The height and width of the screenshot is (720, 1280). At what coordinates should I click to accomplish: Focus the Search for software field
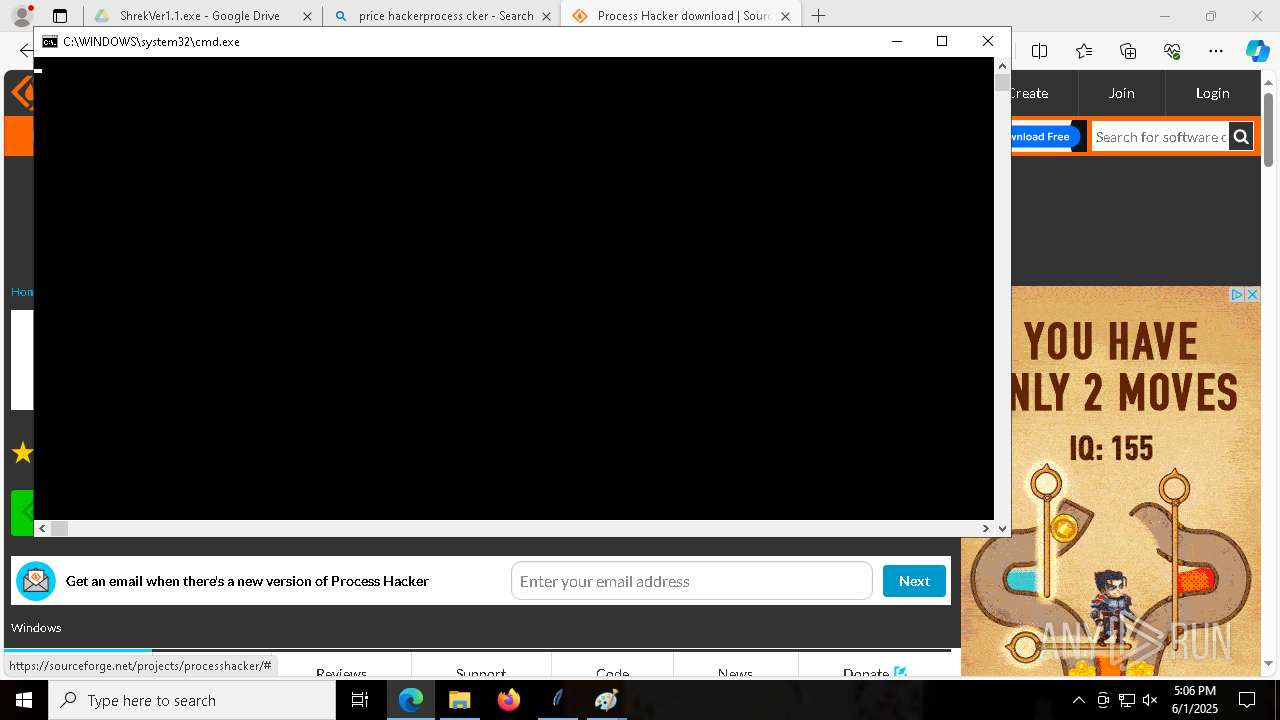tap(1160, 137)
